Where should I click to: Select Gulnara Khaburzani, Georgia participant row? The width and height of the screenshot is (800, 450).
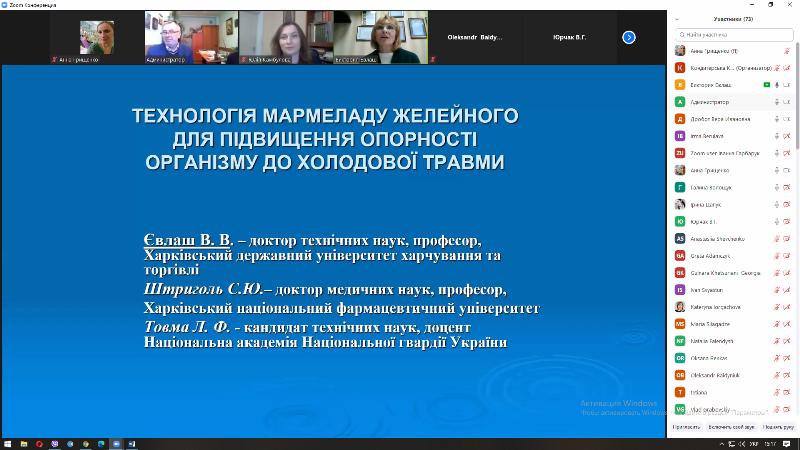click(733, 273)
